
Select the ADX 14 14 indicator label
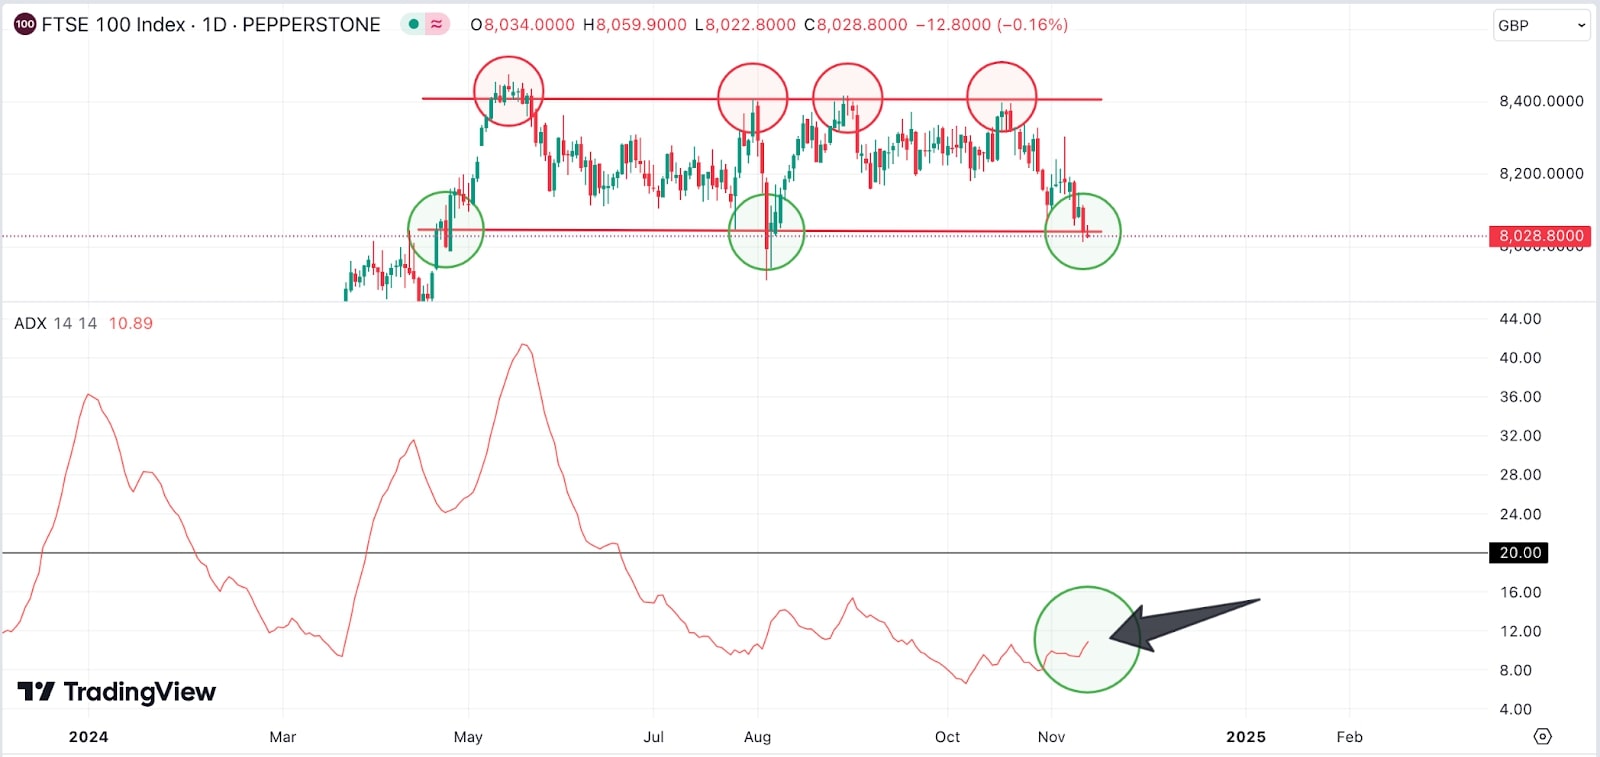pos(56,323)
